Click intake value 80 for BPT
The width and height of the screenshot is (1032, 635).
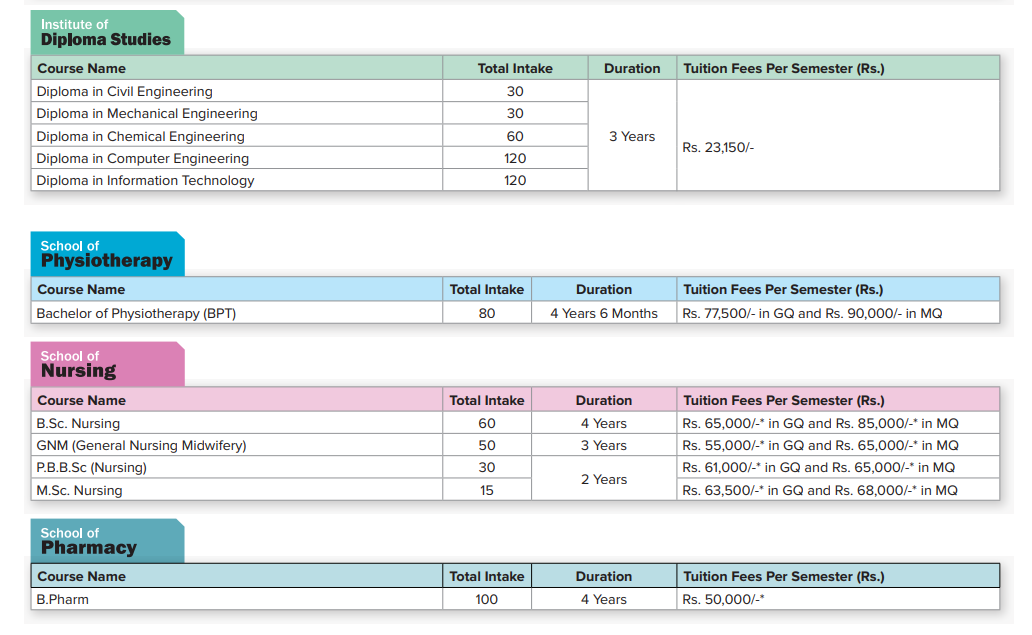[487, 313]
